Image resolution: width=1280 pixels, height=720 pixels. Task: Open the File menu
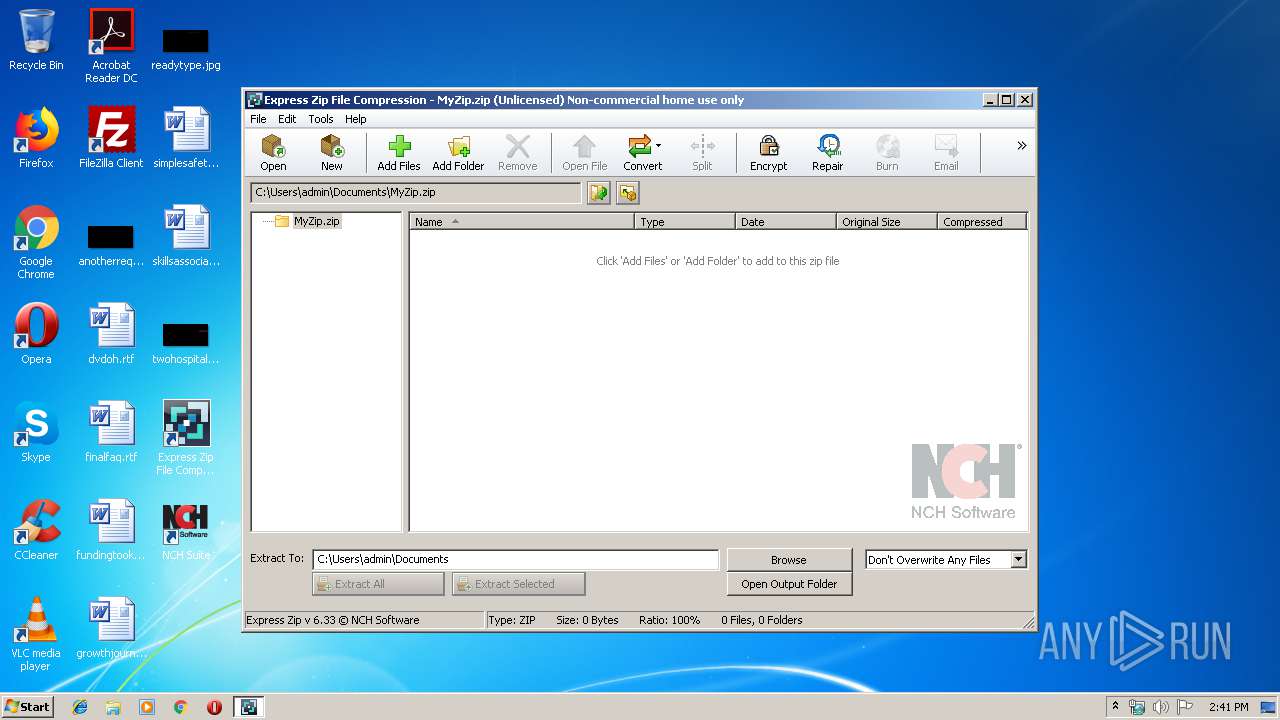[258, 119]
